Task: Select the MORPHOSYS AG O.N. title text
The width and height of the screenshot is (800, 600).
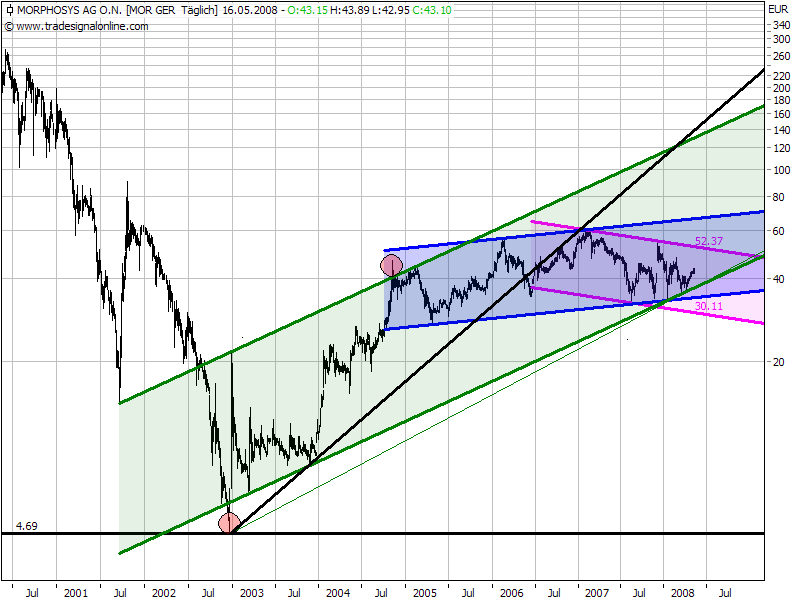Action: tap(70, 10)
